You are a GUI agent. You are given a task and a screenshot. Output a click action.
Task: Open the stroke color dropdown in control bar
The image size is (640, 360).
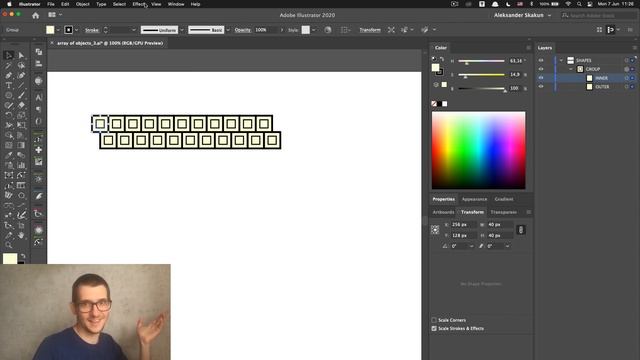[76, 30]
